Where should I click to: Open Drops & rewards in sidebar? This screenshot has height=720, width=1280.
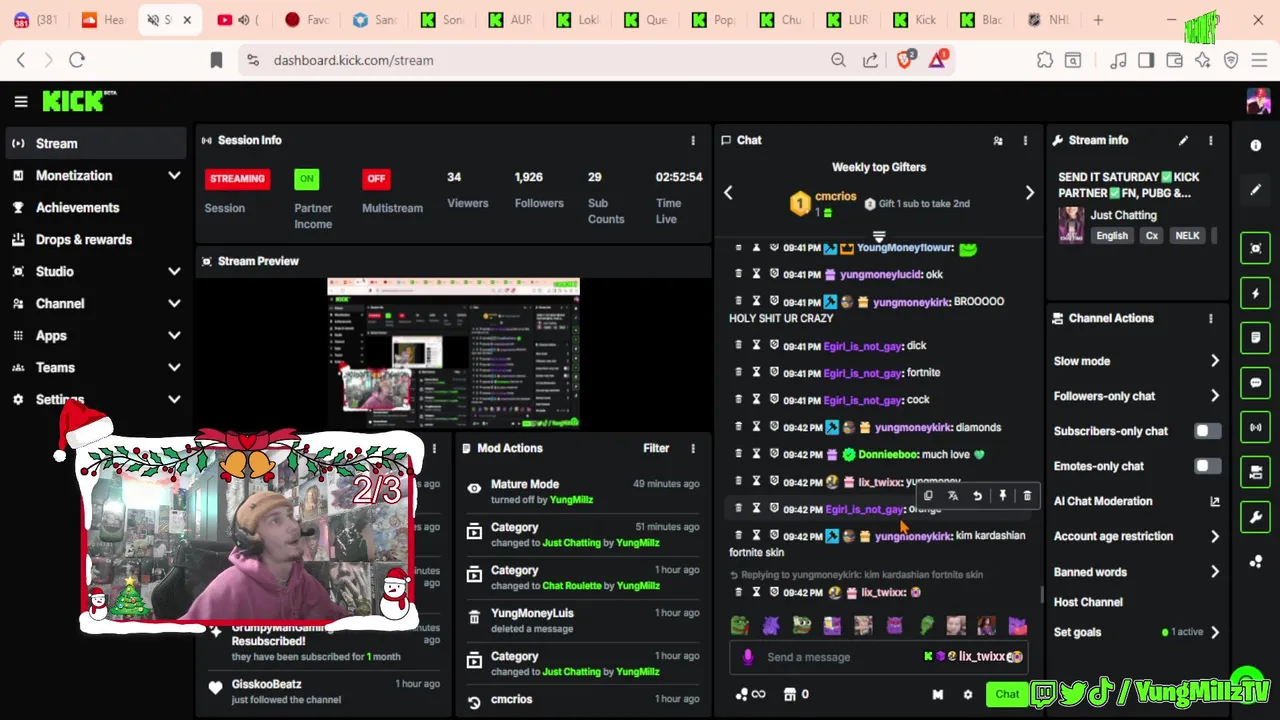pos(95,239)
